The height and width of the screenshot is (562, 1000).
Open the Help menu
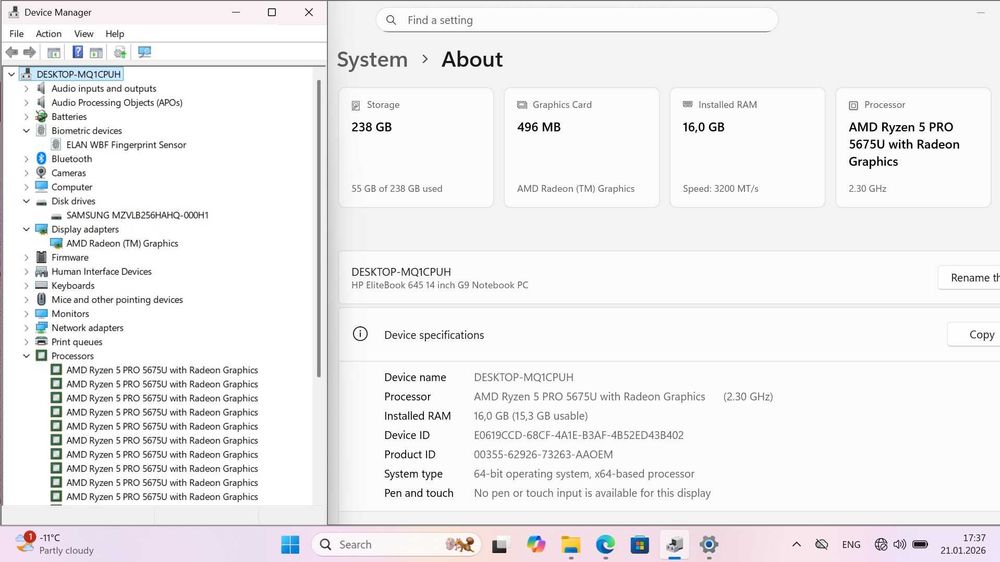[115, 34]
